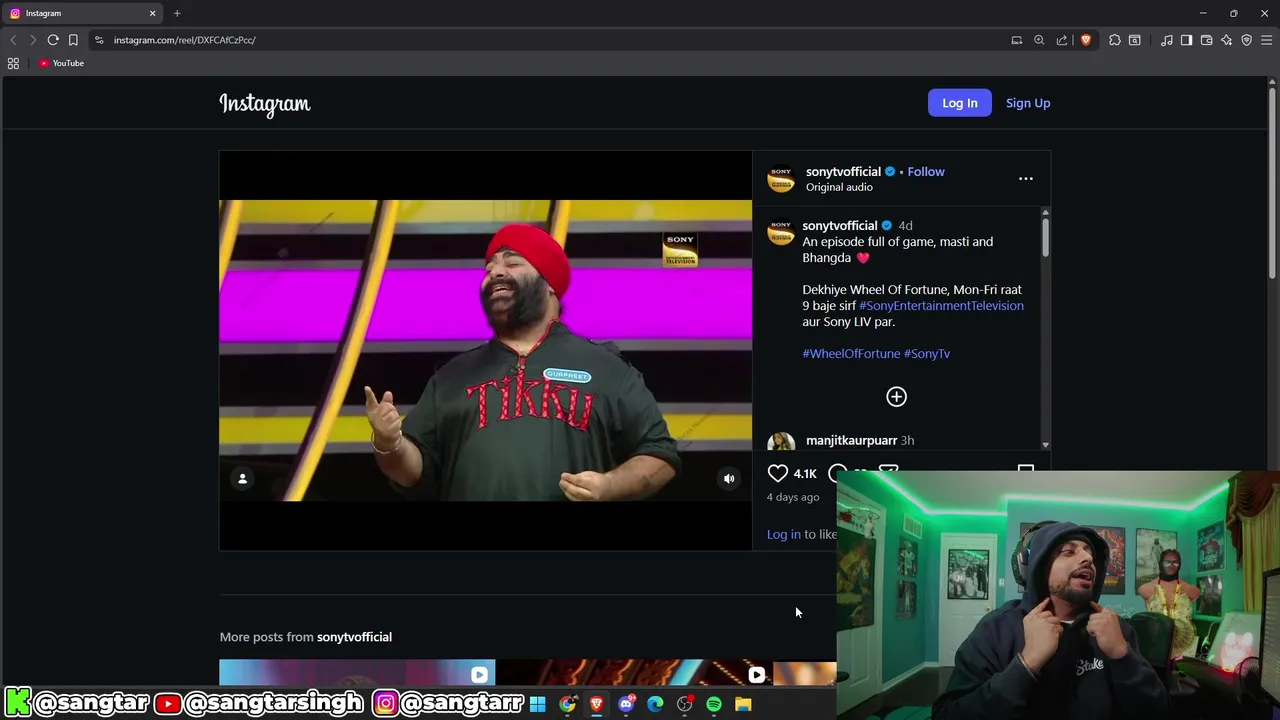Open Google Chrome from the taskbar
Screen dimensions: 1280x720
pos(567,704)
